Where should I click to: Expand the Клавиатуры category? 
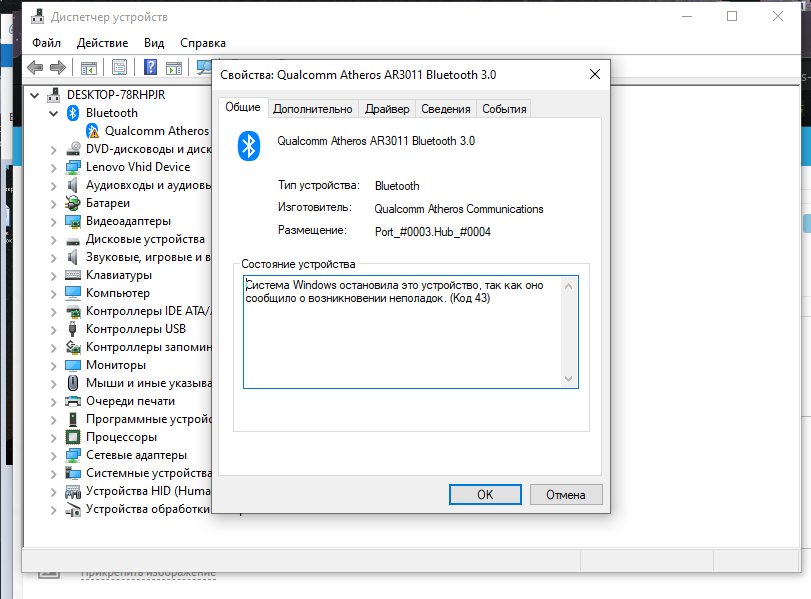click(53, 276)
